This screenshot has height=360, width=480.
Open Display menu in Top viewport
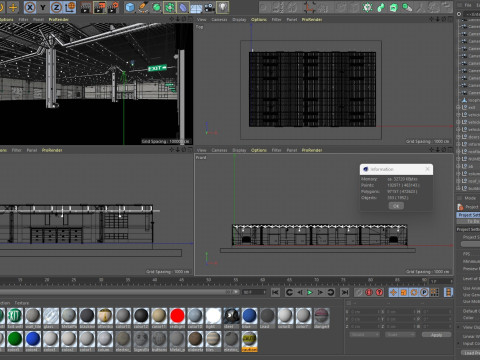(x=239, y=20)
